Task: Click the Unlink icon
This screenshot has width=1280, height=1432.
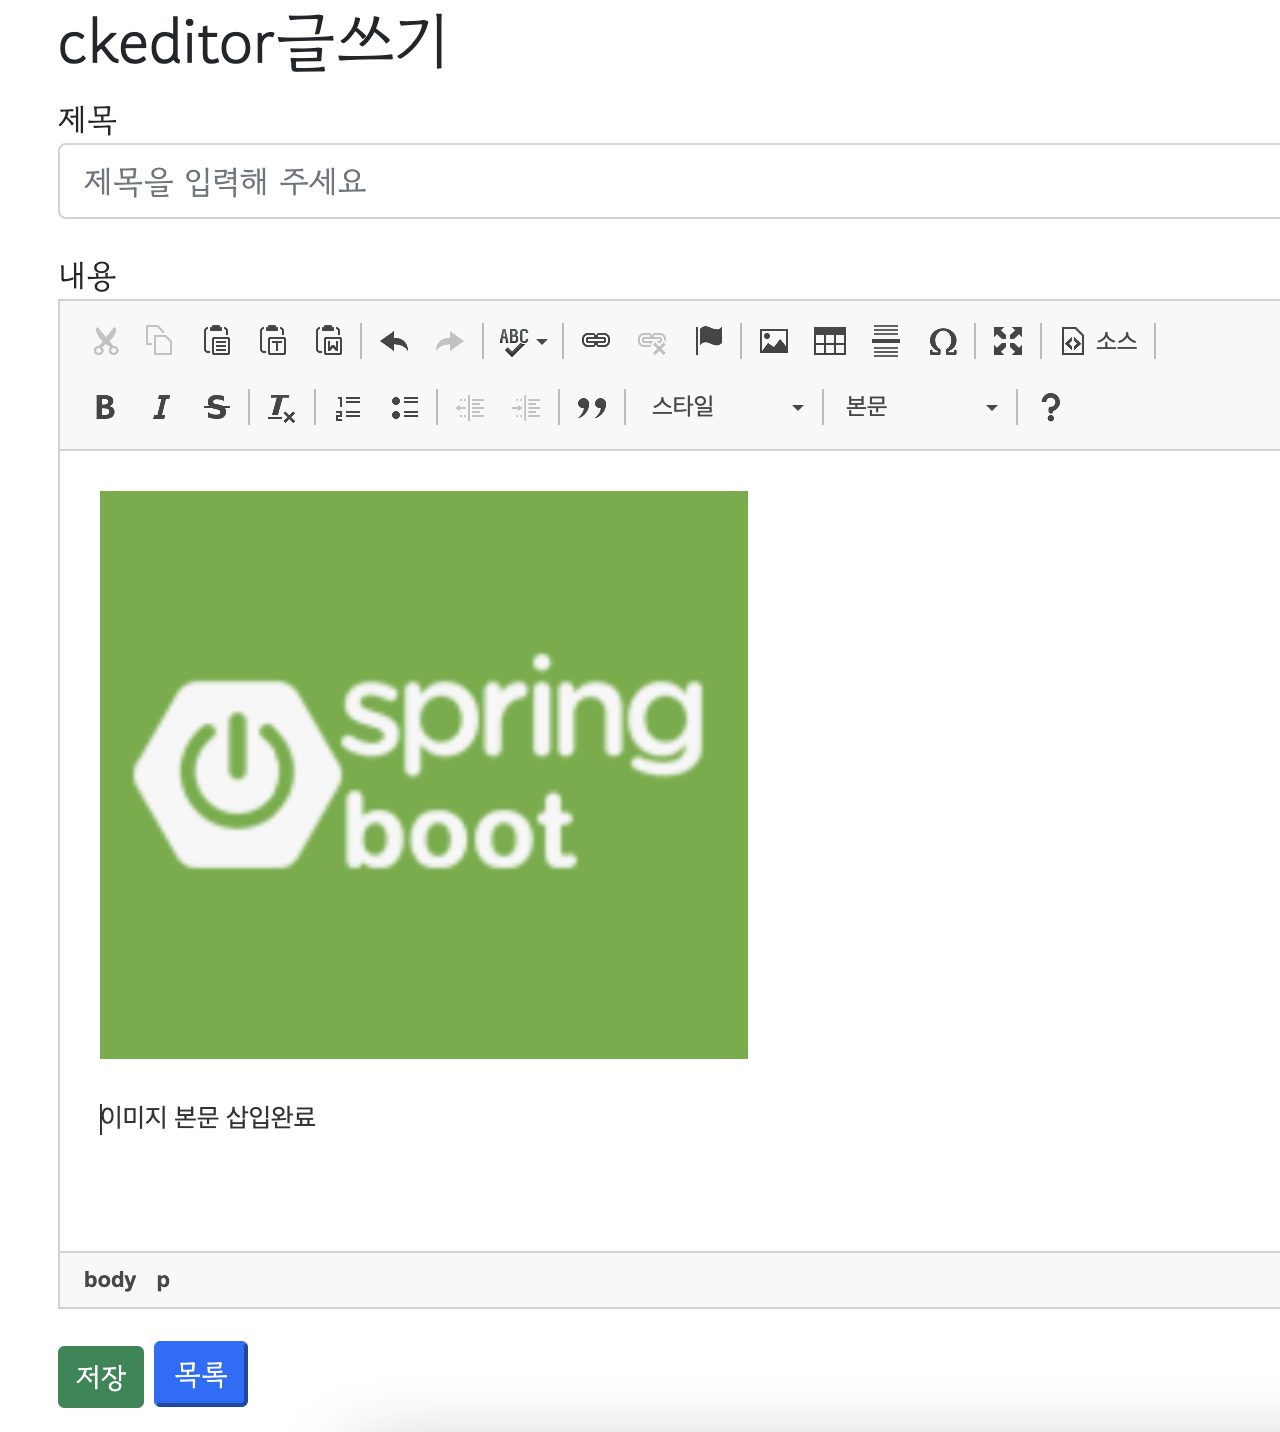Action: tap(652, 341)
